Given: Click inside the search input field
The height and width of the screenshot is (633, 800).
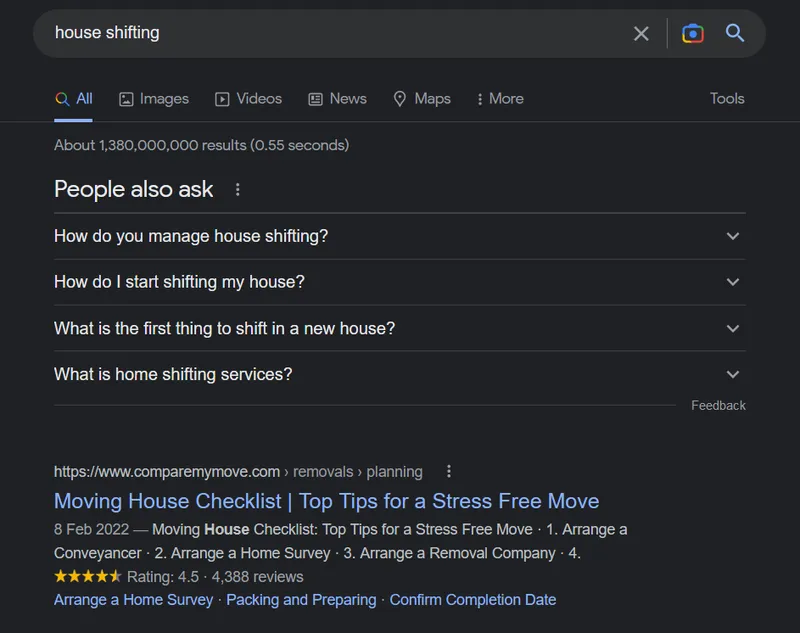Looking at the screenshot, I should pos(300,33).
